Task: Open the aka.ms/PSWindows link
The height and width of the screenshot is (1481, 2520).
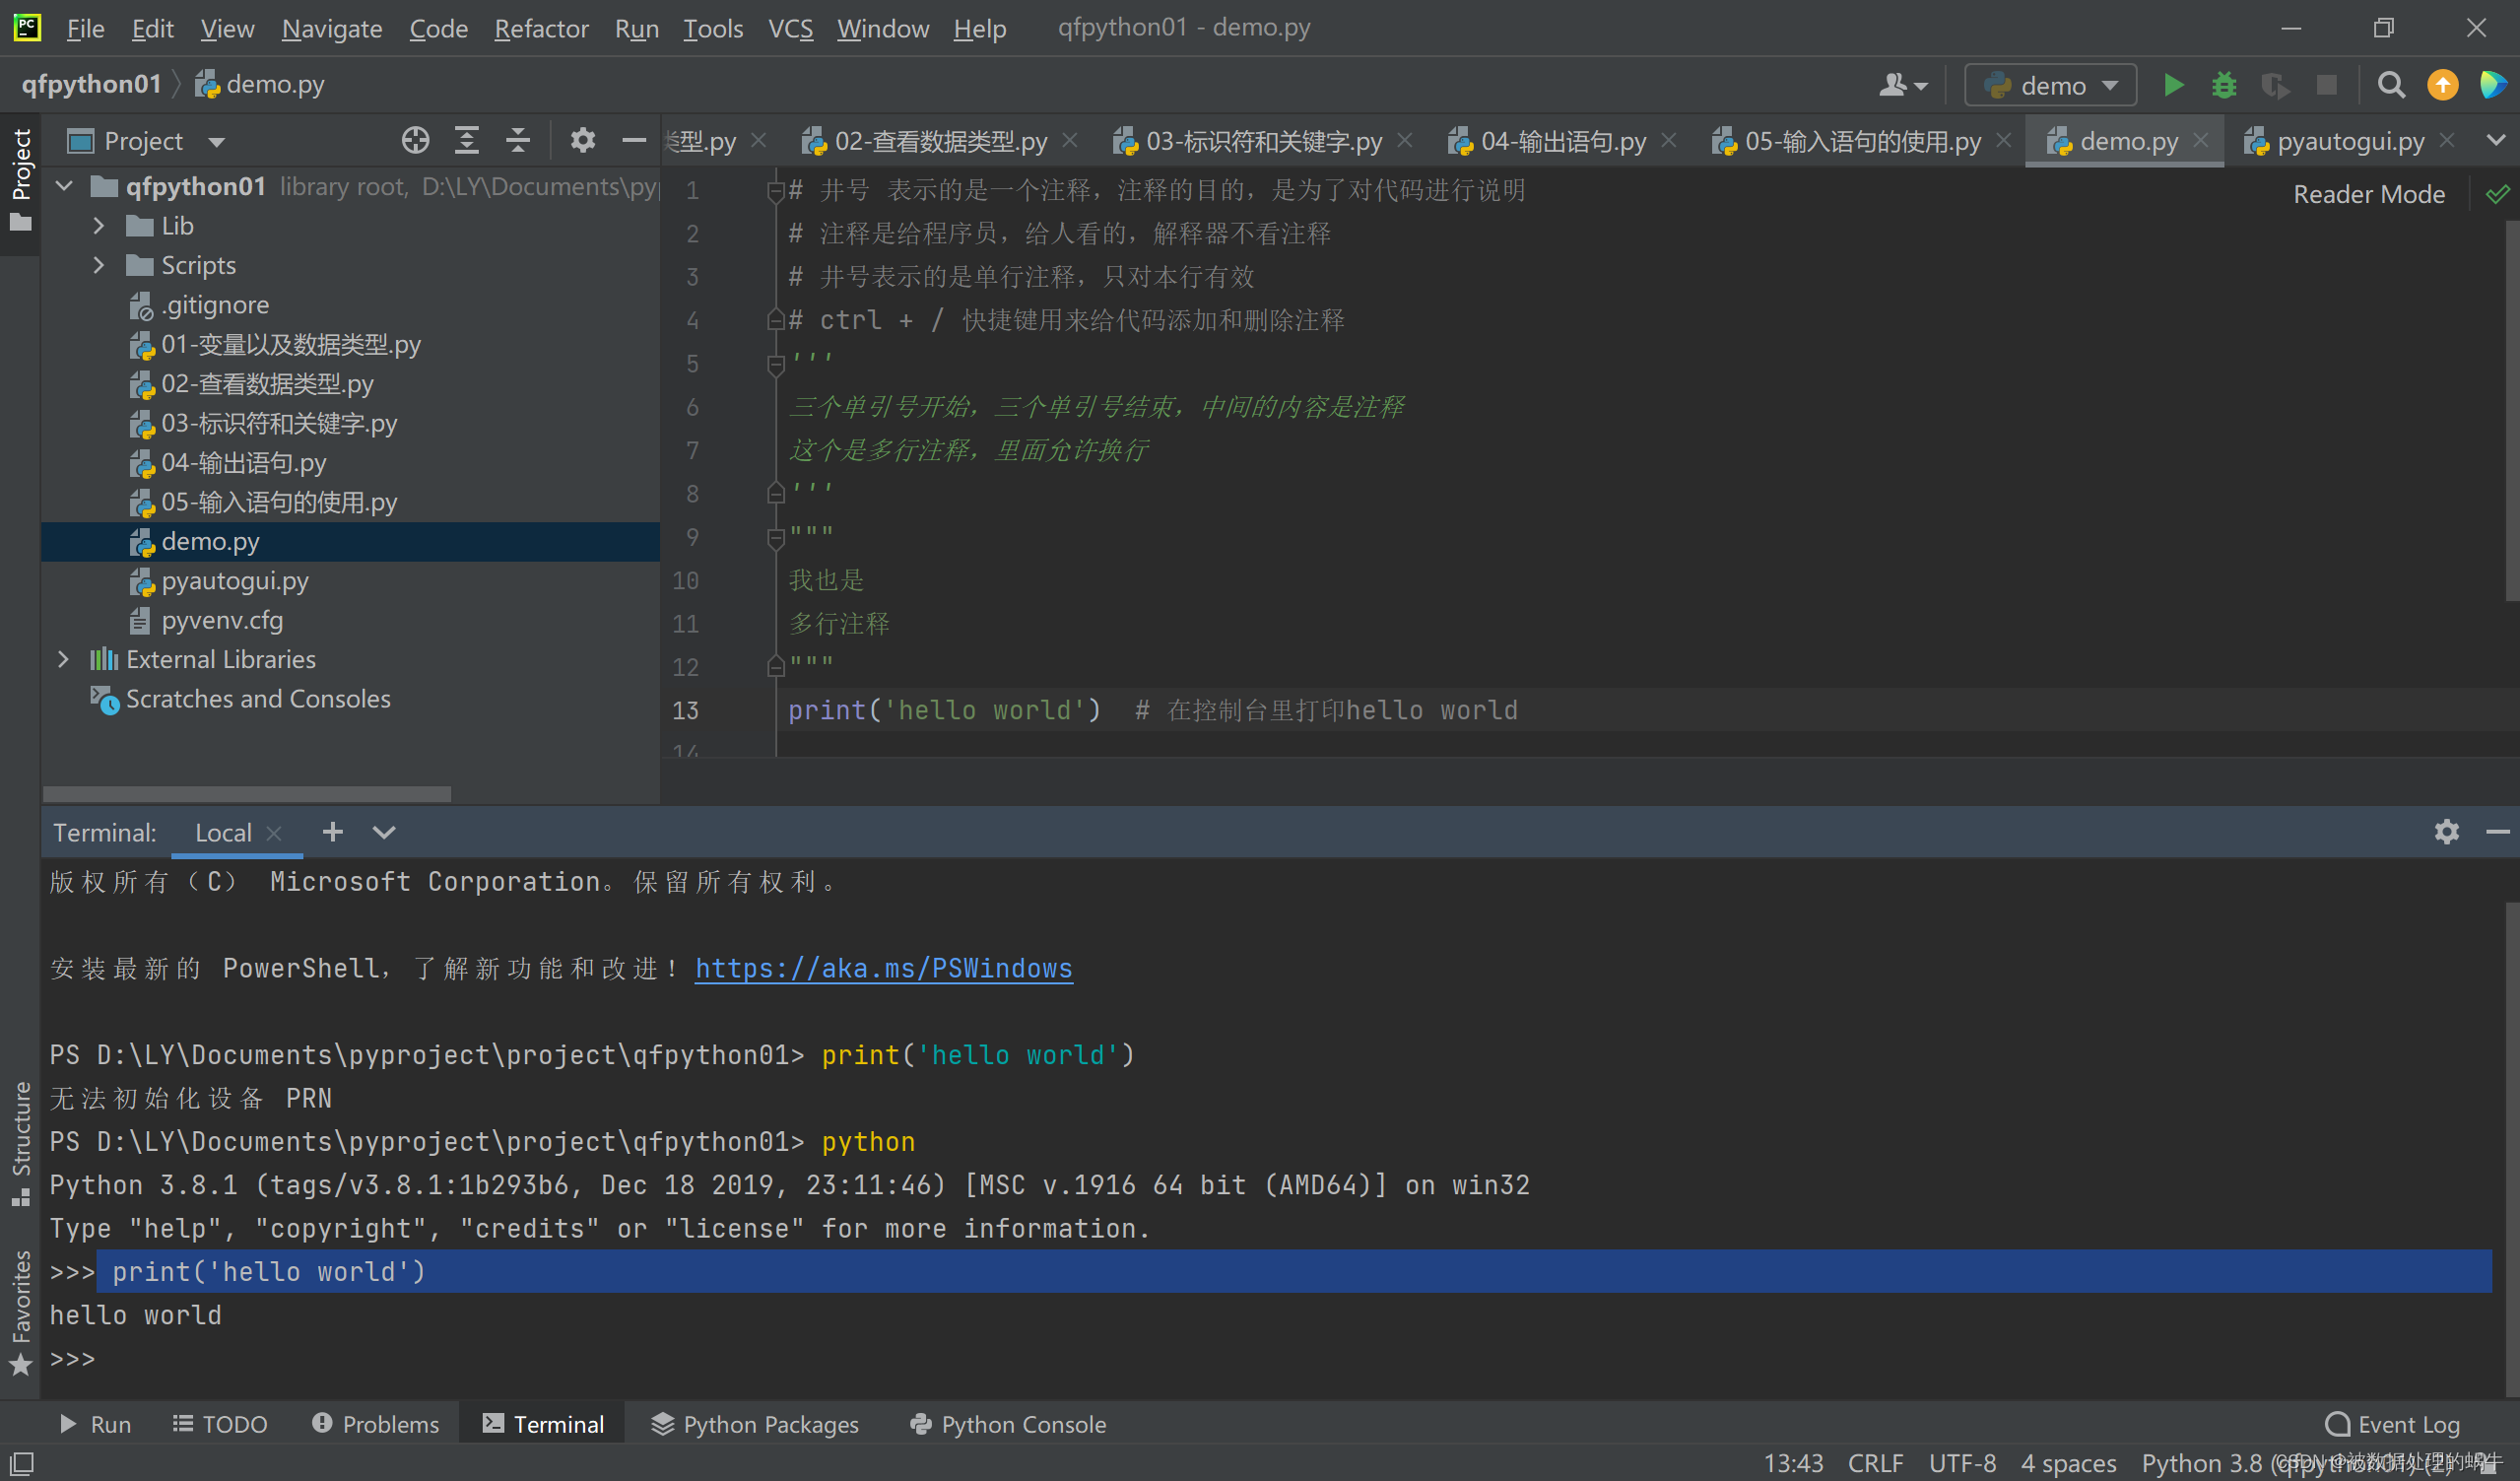Action: point(883,968)
